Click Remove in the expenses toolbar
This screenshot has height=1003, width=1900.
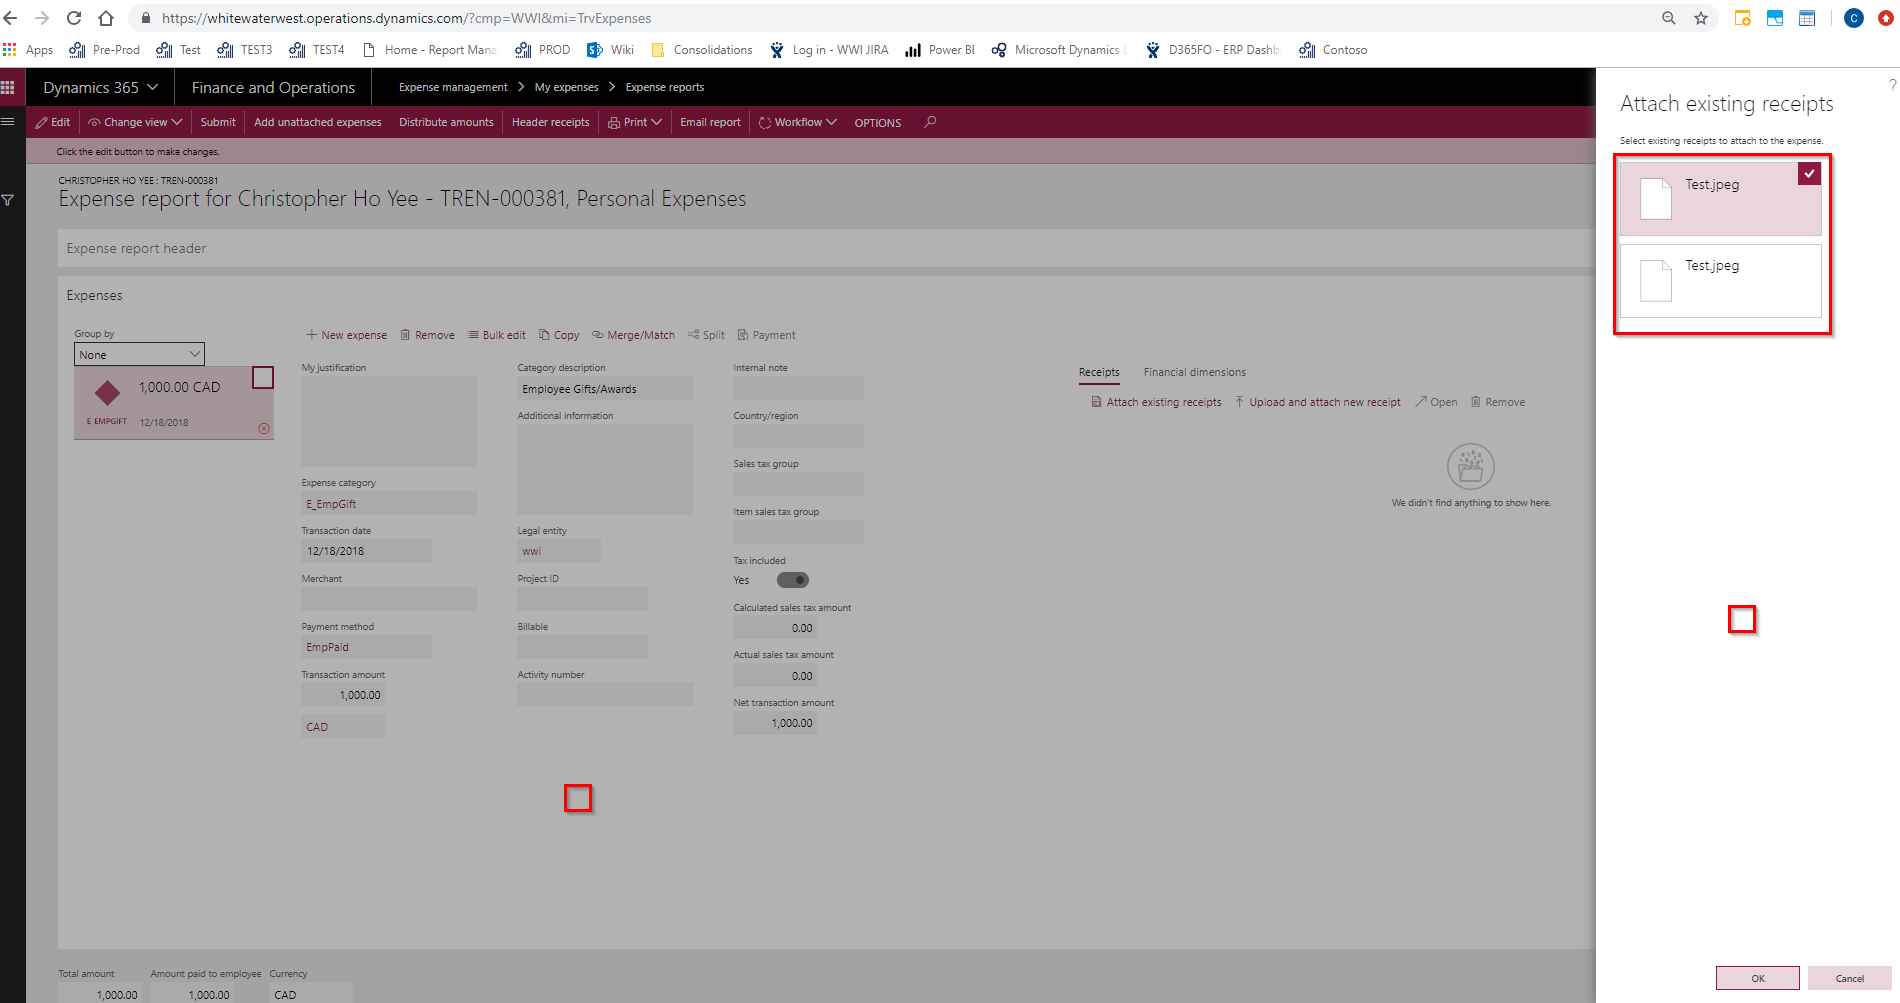(427, 335)
